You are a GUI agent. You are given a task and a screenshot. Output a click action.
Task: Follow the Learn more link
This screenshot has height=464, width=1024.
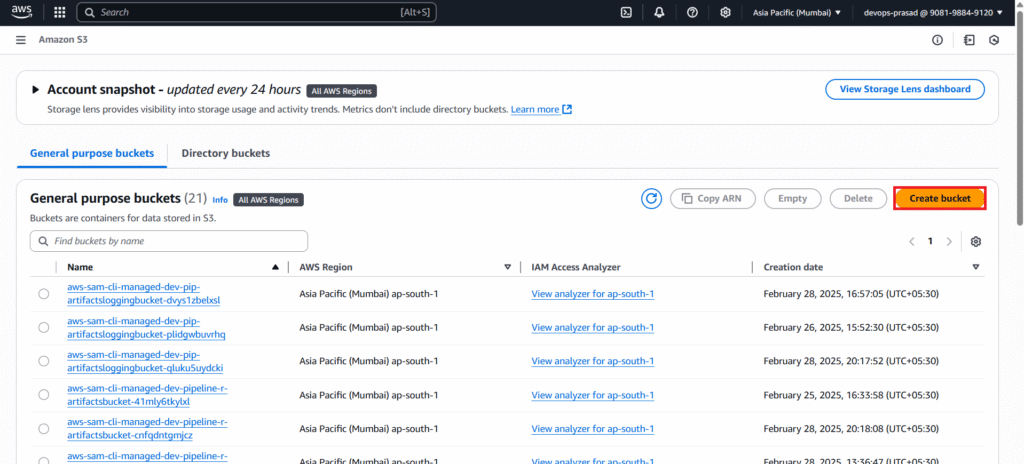[x=535, y=109]
